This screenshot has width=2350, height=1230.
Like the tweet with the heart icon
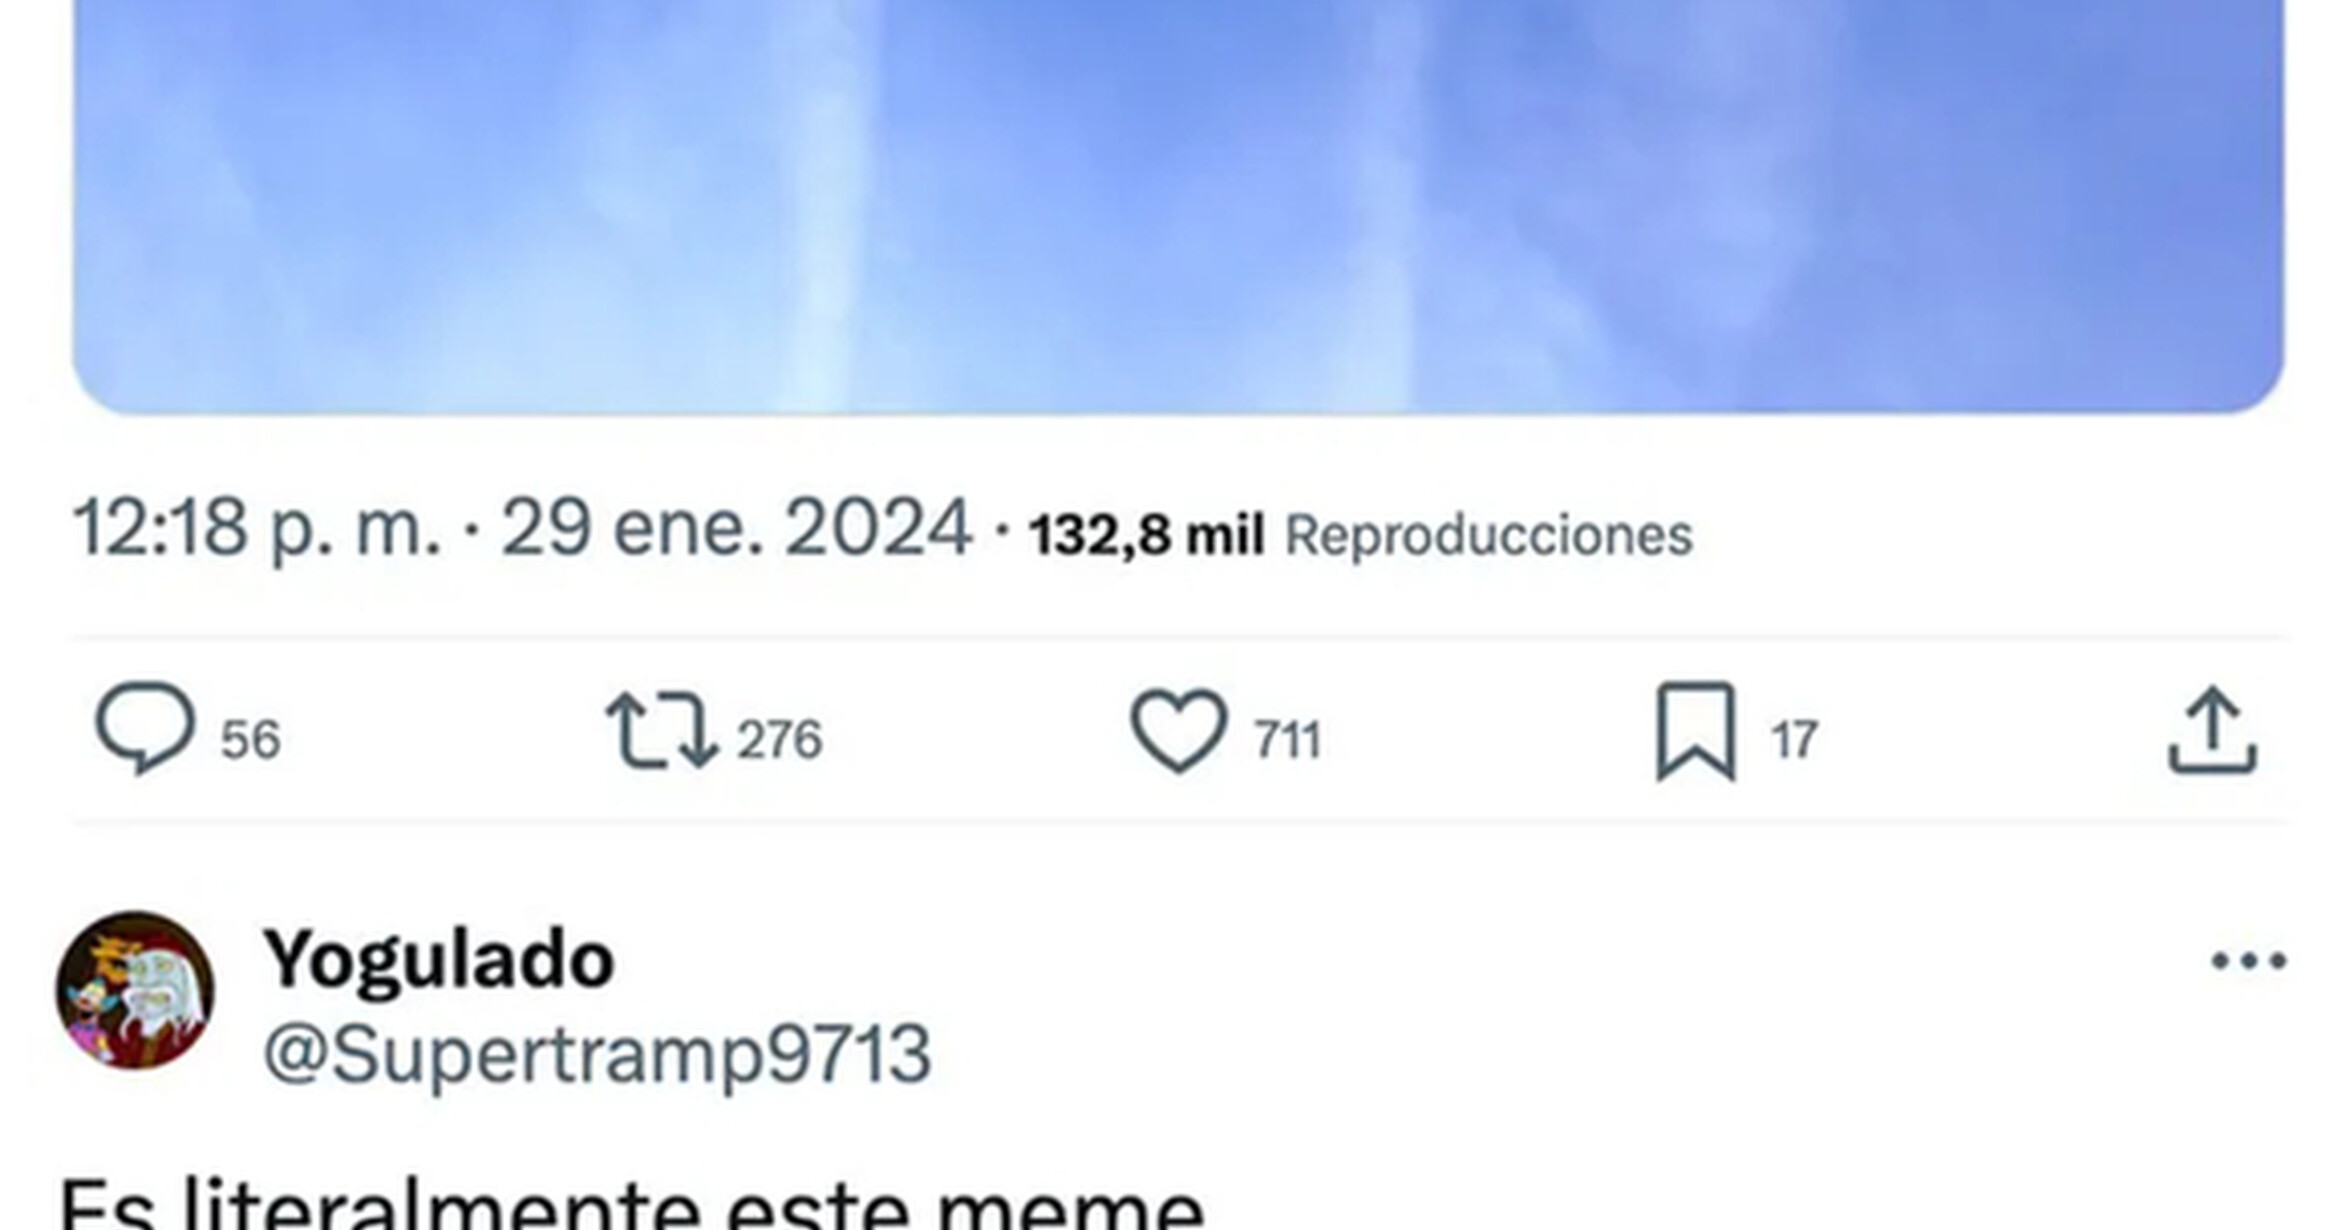tap(1178, 732)
